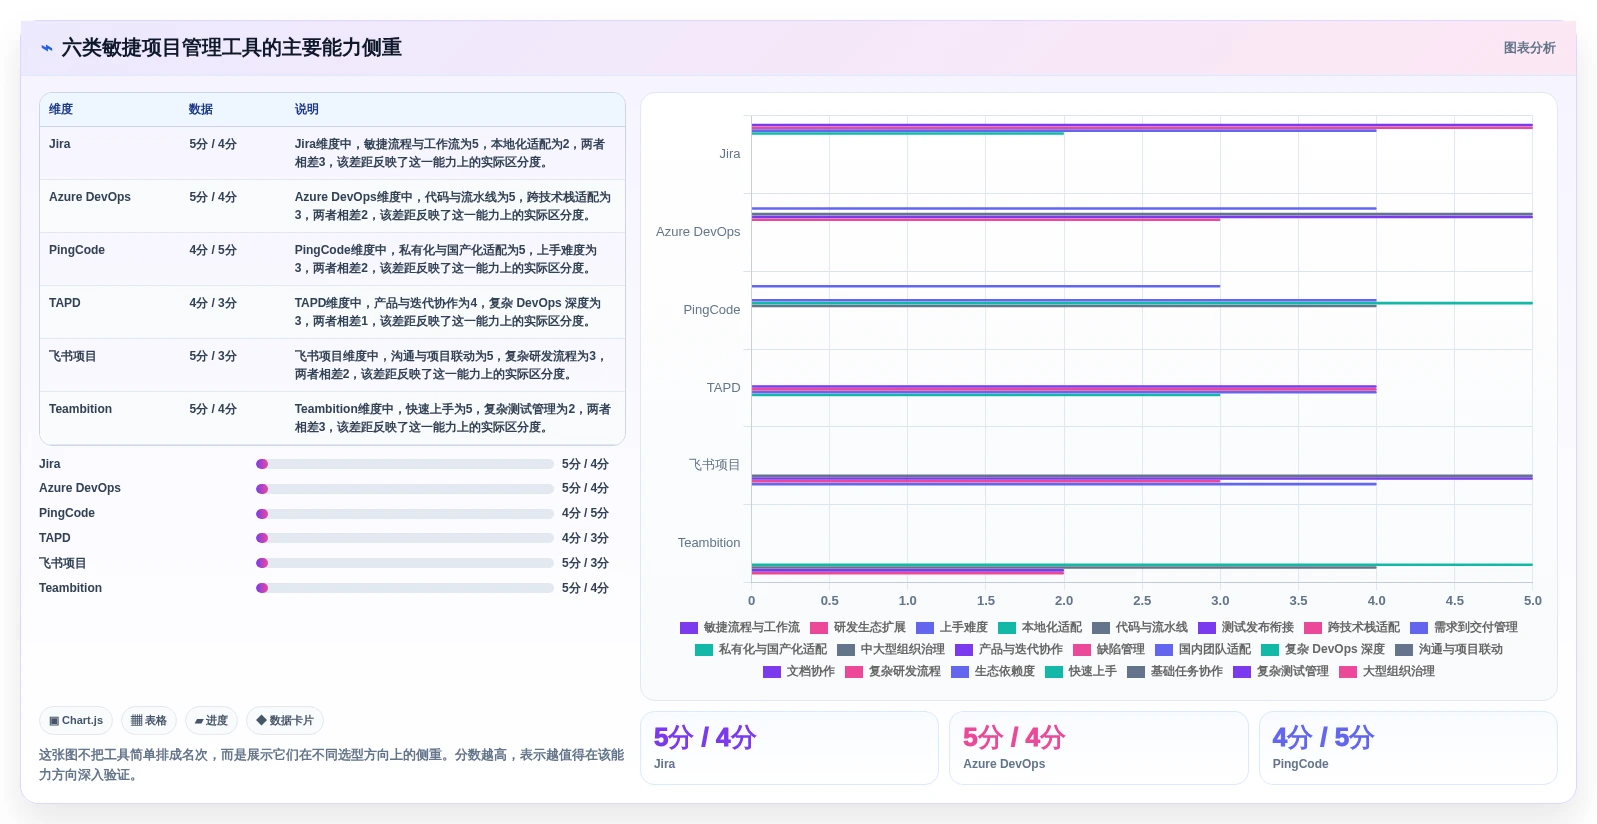Viewport: 1597px width, 824px height.
Task: Toggle the 敏捷流程与工作流 legend entry
Action: (x=740, y=627)
